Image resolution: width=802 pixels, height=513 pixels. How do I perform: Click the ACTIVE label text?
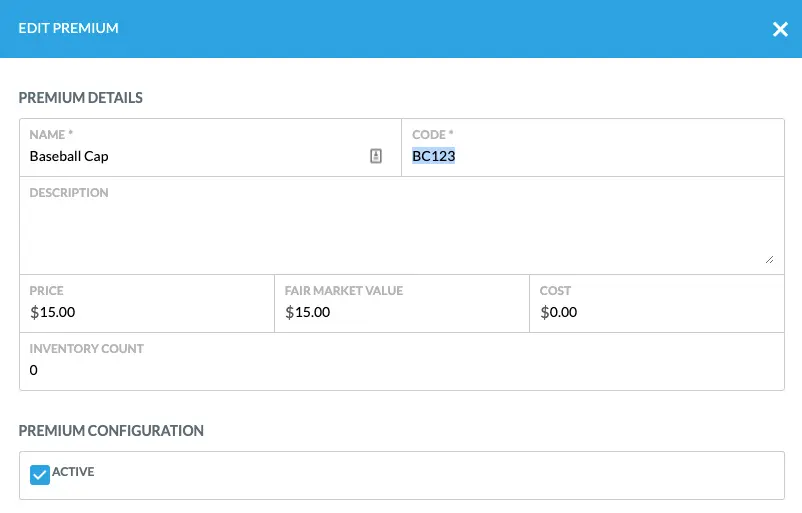73,471
